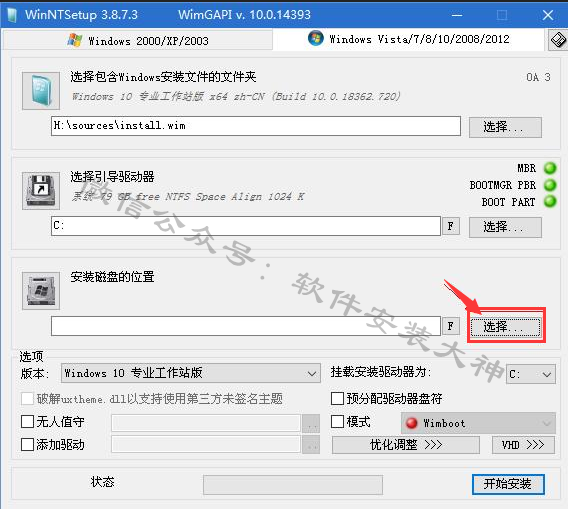Switch to the Windows 2000/XP/2003 tab

pos(138,40)
